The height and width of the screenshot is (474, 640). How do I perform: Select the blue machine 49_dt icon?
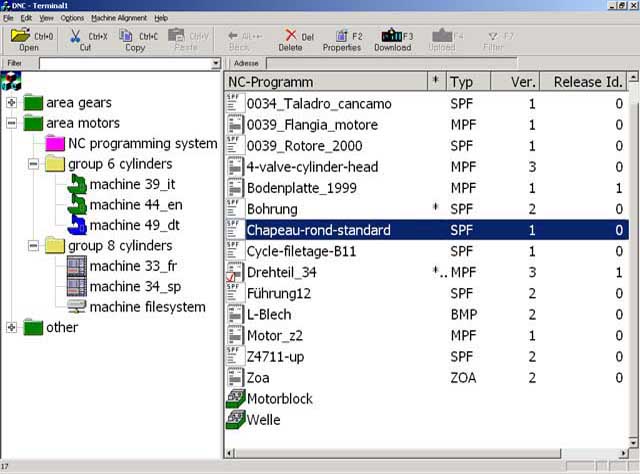click(x=77, y=225)
